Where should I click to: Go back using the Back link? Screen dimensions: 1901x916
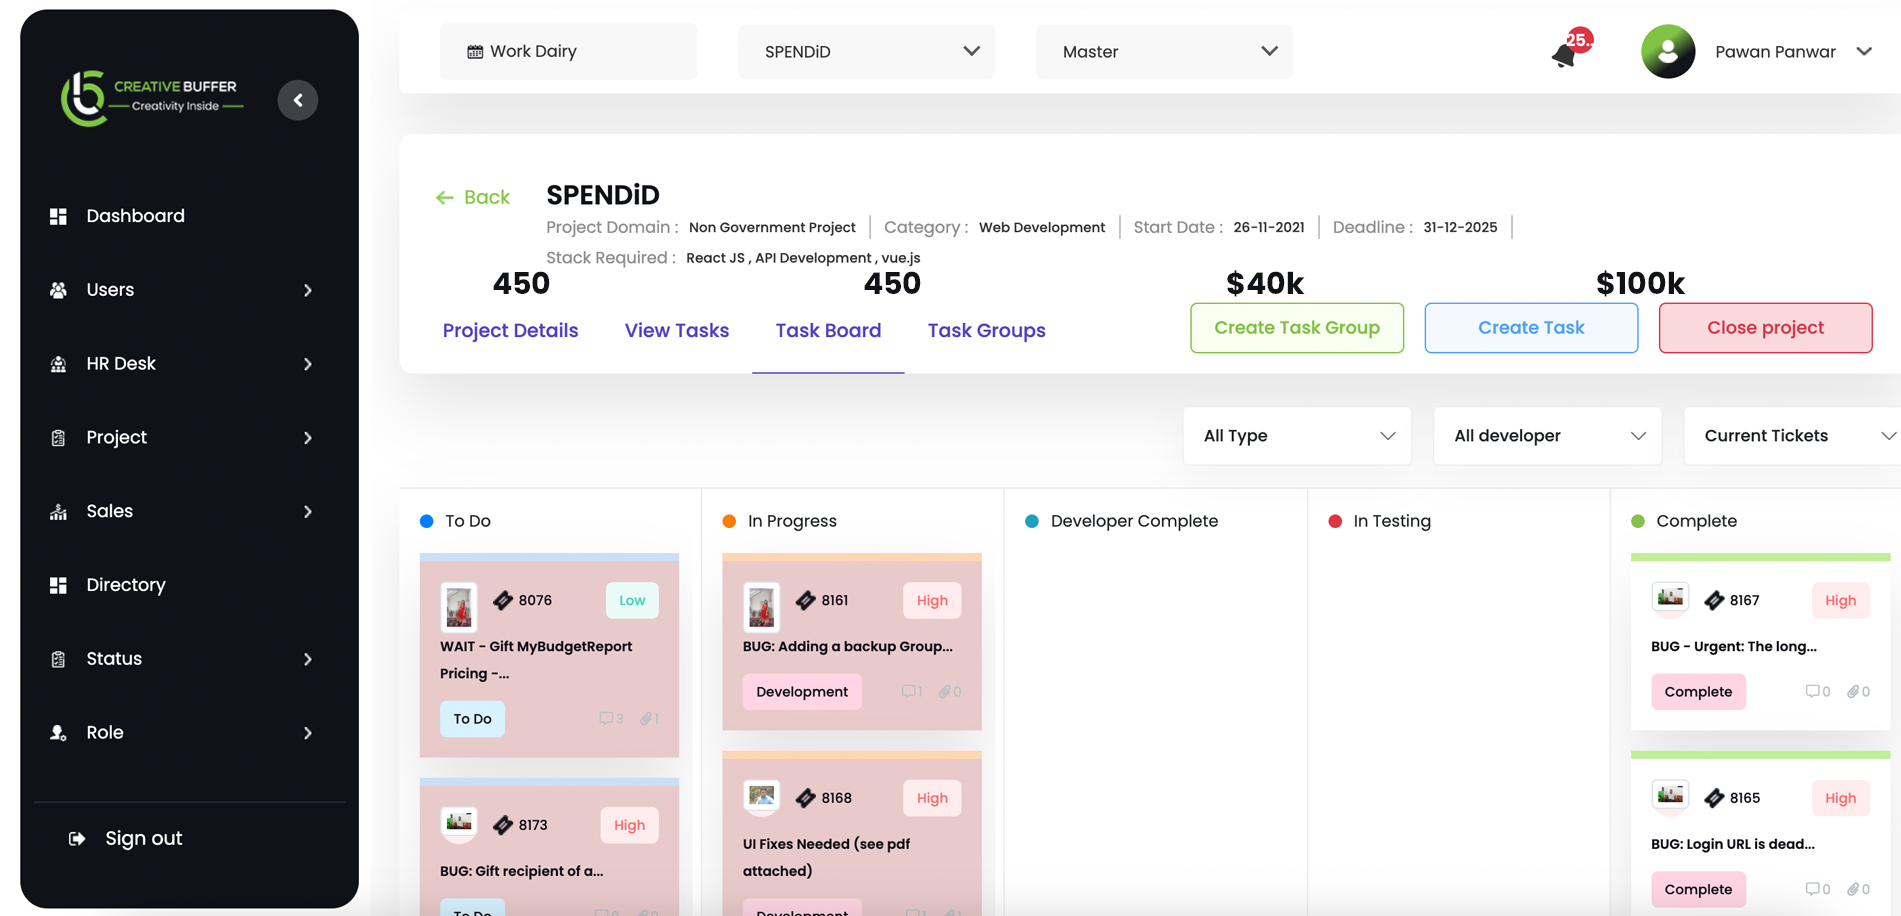click(473, 197)
